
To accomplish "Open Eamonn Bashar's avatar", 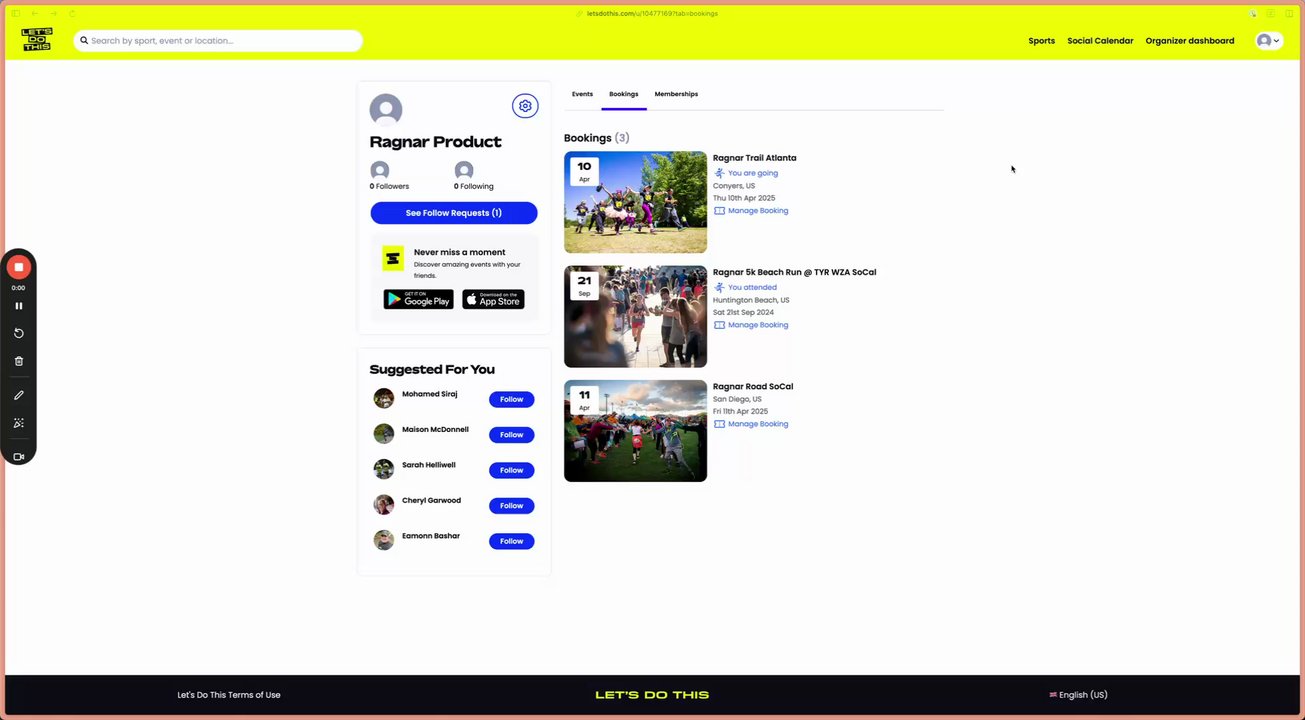I will pos(384,540).
